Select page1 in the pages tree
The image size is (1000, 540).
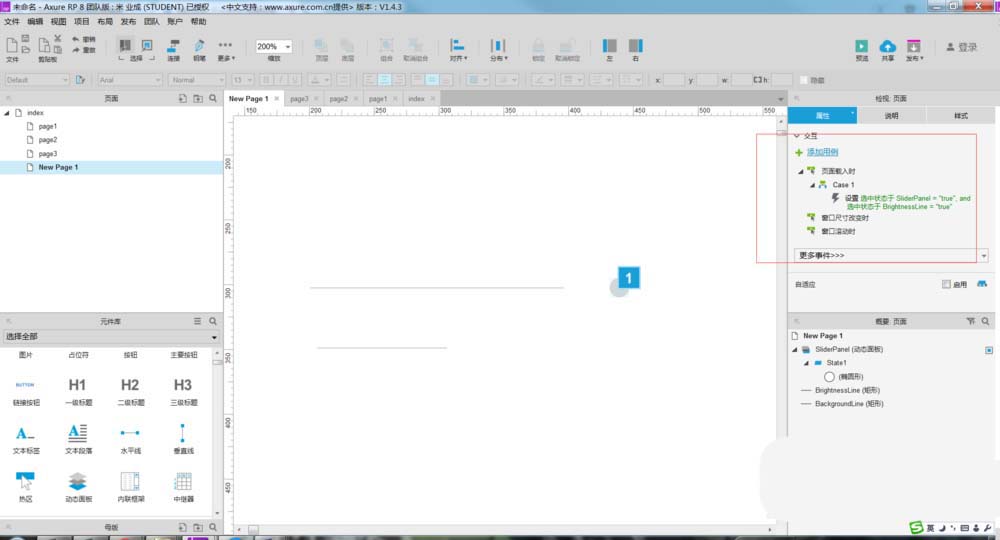click(48, 126)
